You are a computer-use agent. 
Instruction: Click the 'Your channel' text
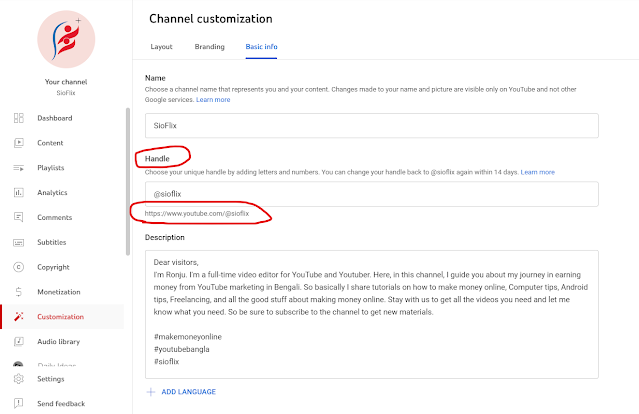click(x=66, y=82)
